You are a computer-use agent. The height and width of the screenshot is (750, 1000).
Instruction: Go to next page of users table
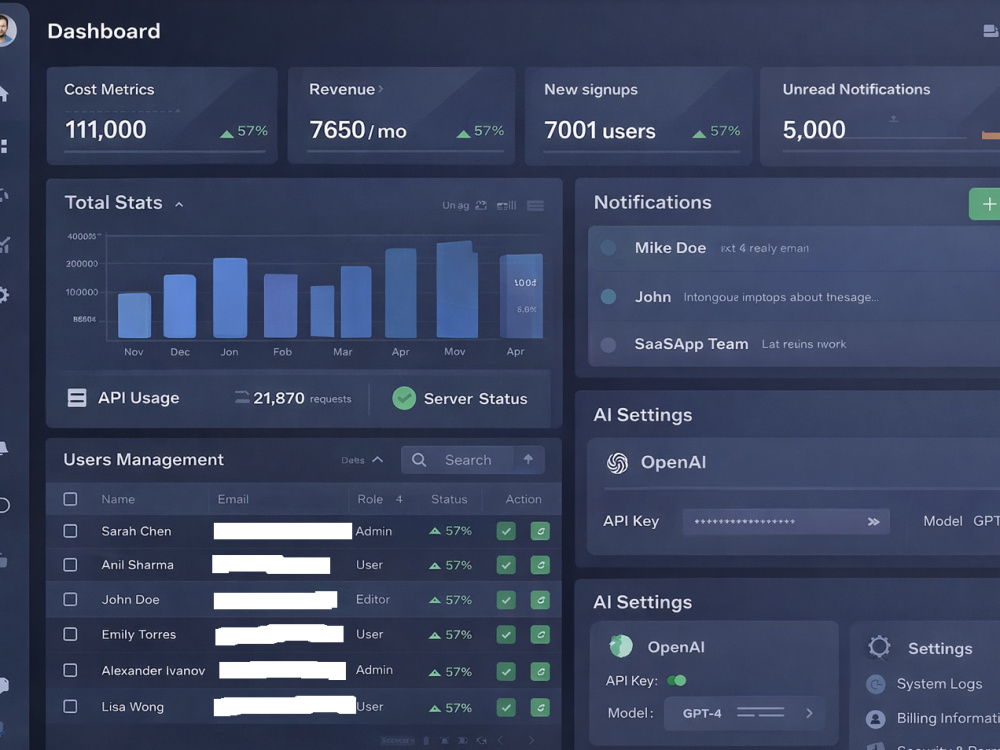pyautogui.click(x=531, y=740)
